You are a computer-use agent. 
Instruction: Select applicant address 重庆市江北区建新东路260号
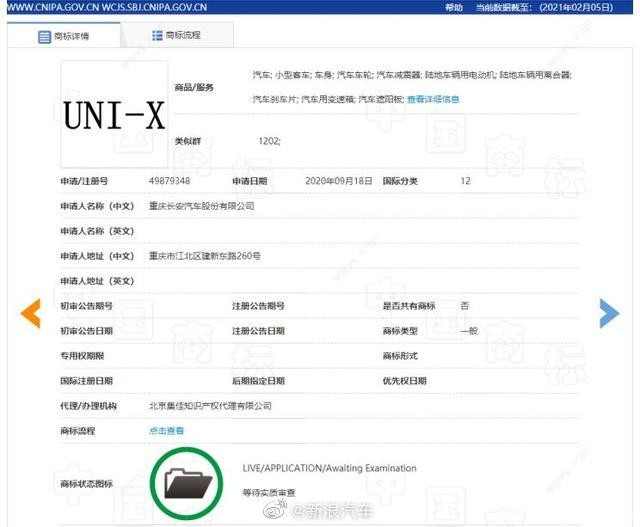[x=204, y=256]
